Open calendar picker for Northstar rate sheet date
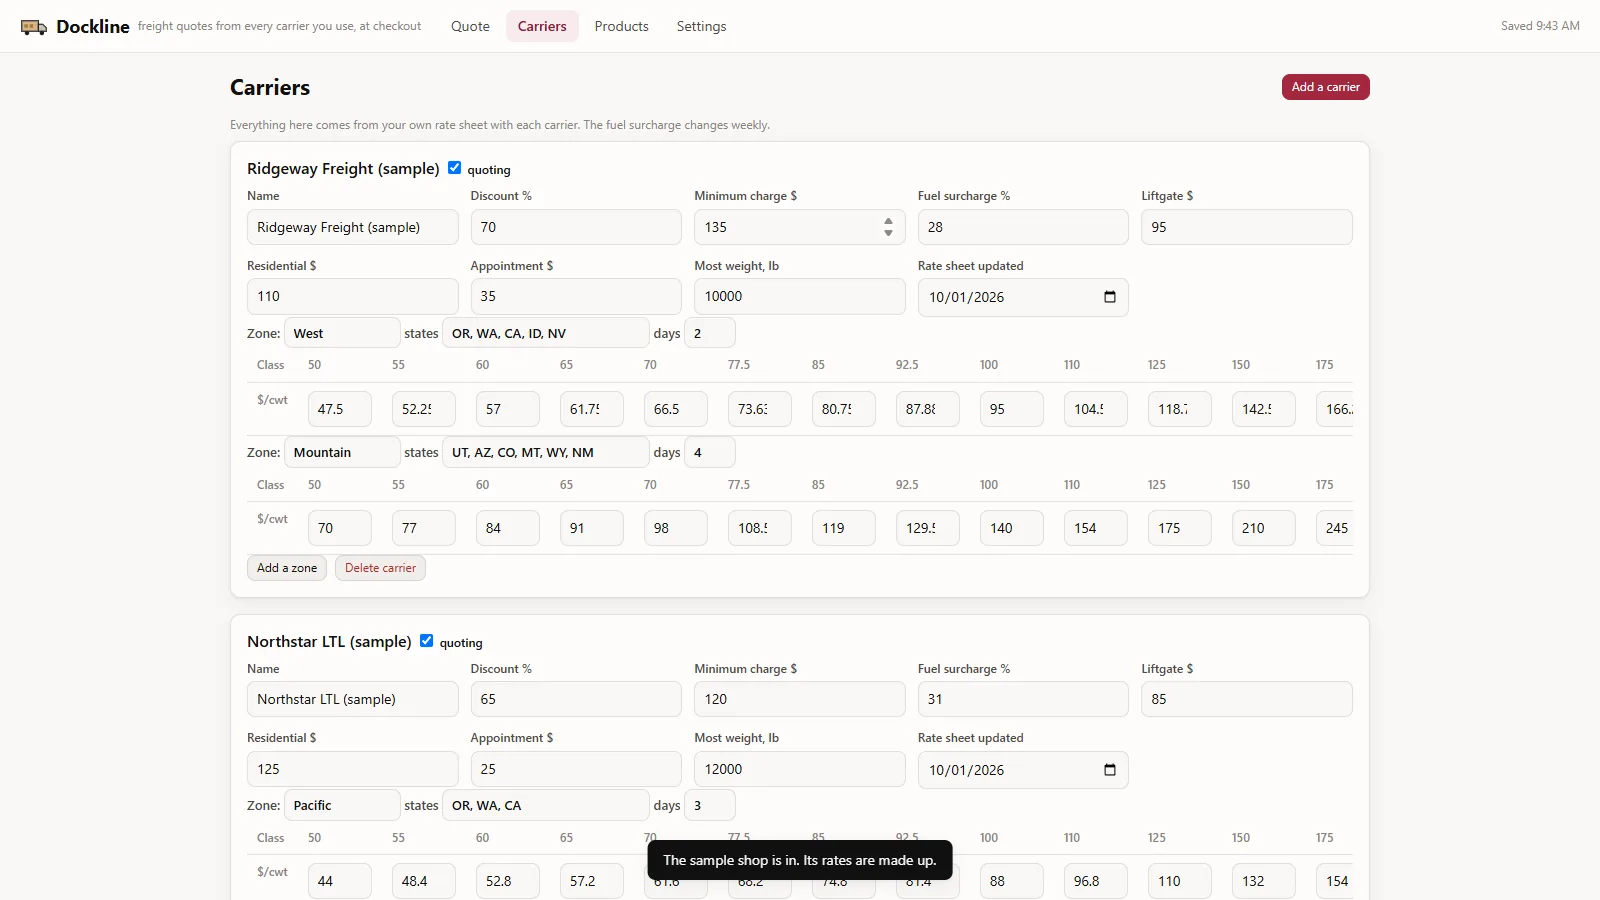Screen dimensions: 1600x900 tap(1109, 770)
